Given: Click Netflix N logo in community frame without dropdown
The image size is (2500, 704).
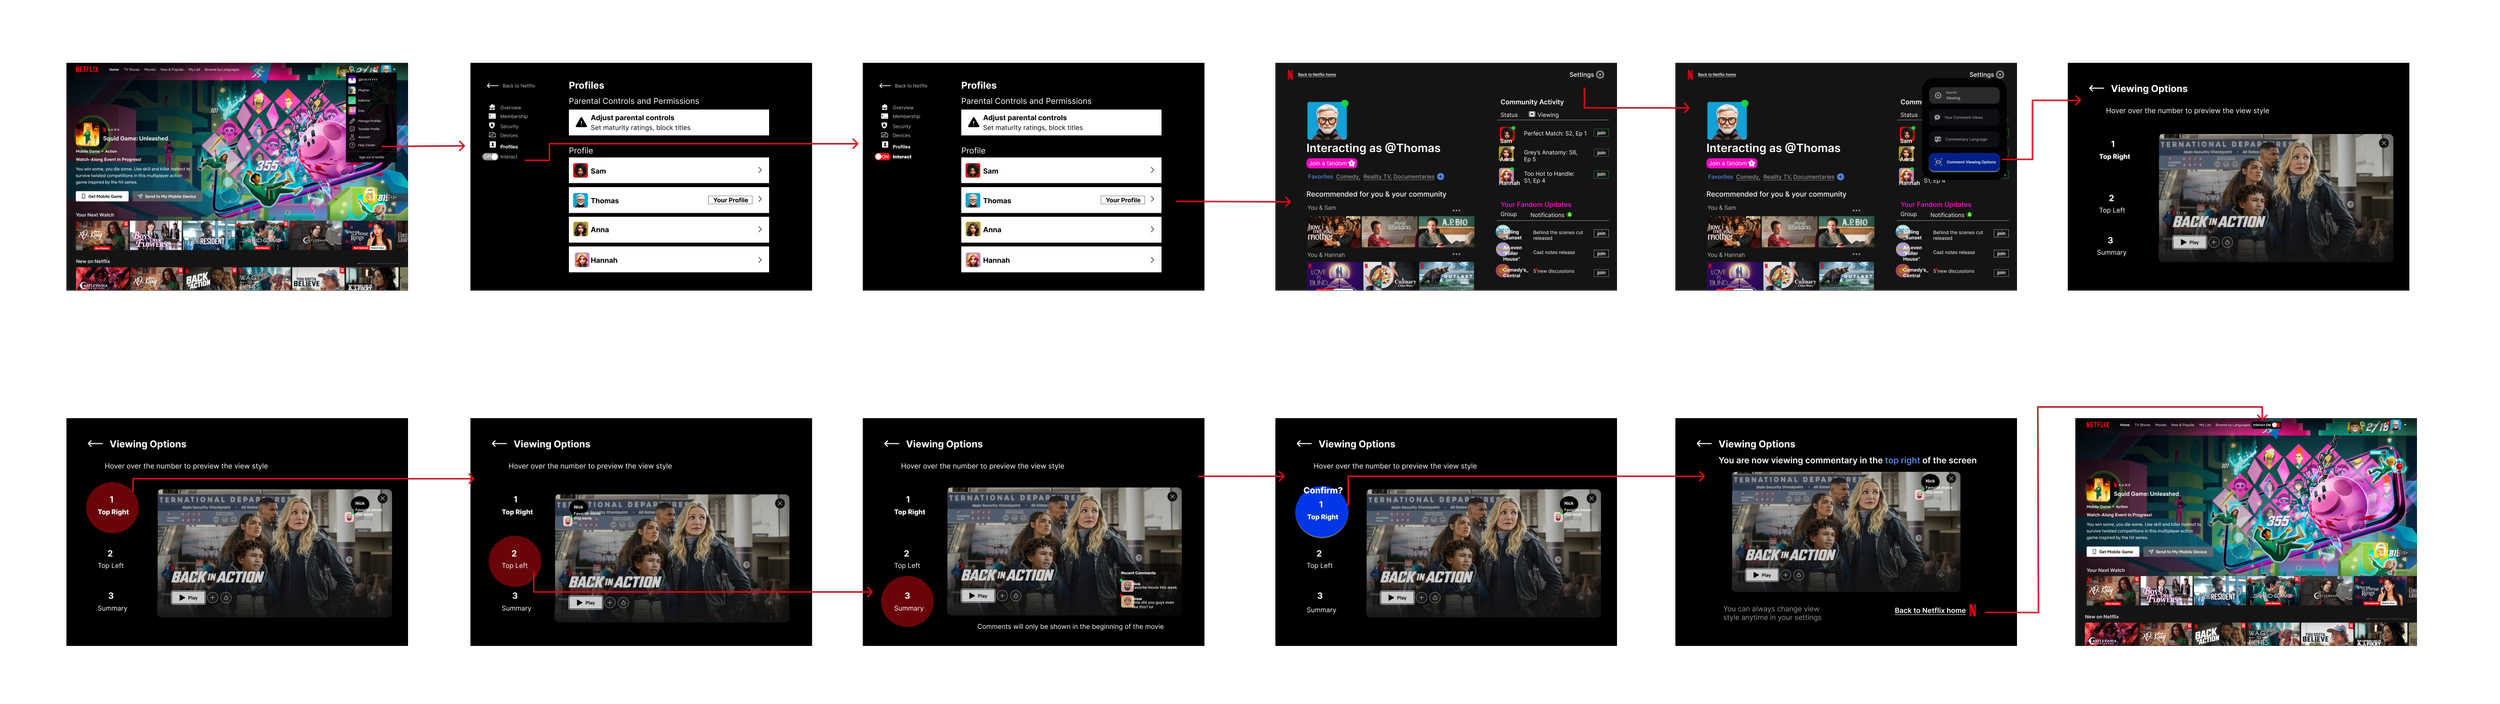Looking at the screenshot, I should coord(1290,75).
